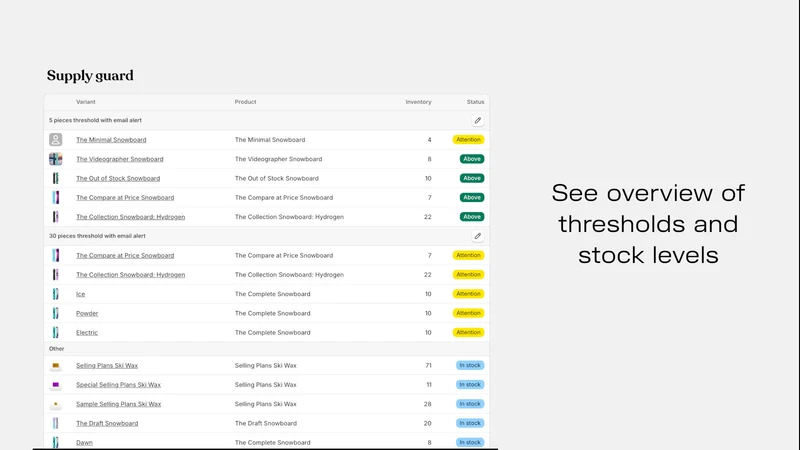The image size is (800, 450).
Task: Click the Electric variant thumbnail
Action: (56, 333)
